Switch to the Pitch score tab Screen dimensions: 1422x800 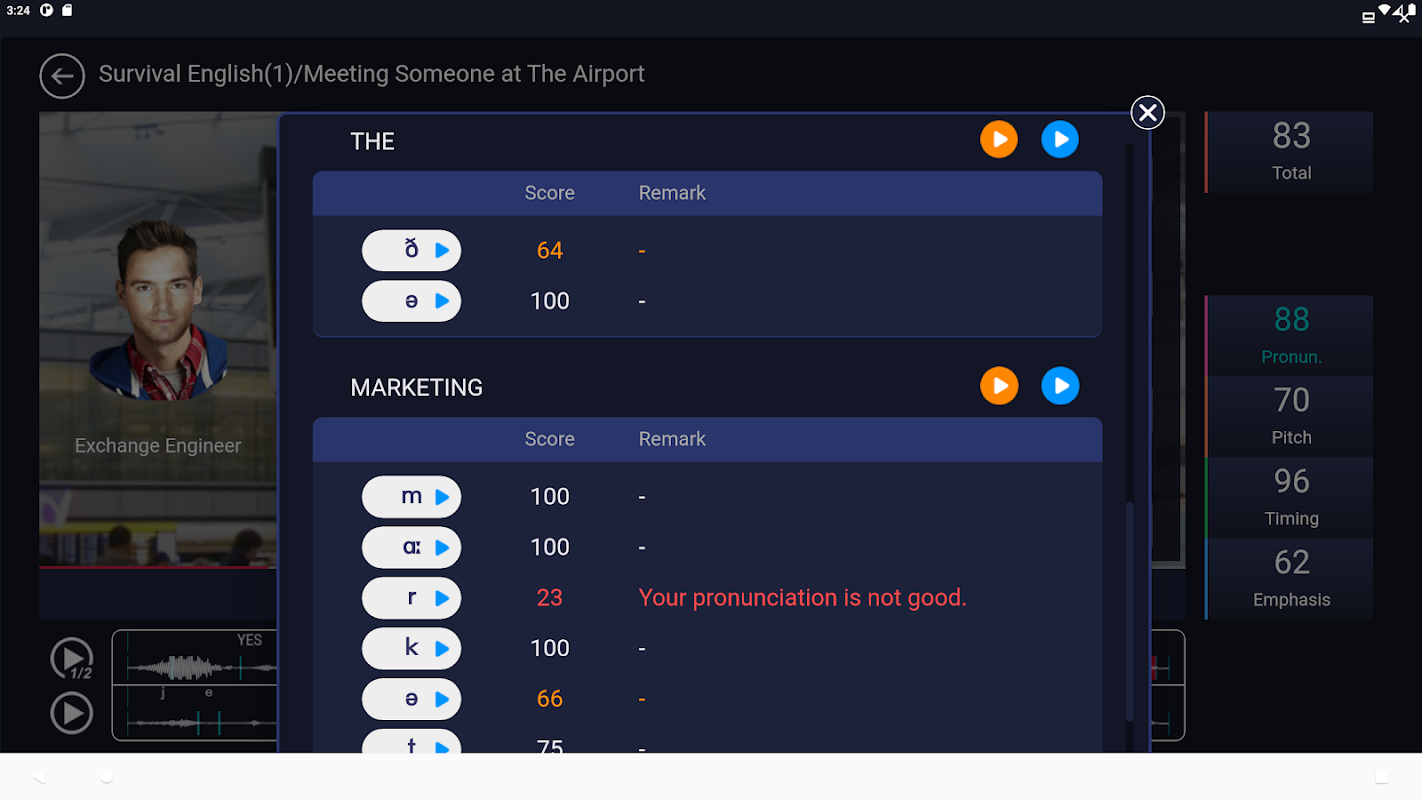point(1290,416)
